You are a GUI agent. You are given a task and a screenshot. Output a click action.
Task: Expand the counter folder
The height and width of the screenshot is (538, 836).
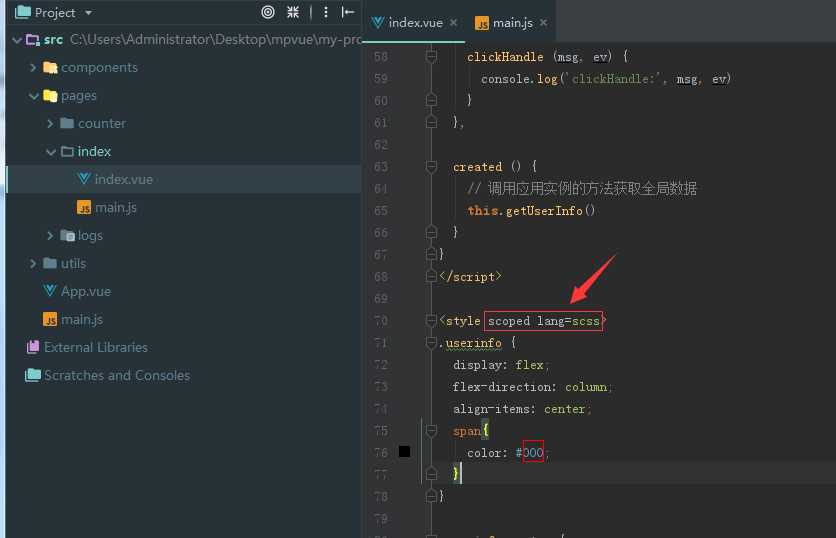click(x=50, y=124)
